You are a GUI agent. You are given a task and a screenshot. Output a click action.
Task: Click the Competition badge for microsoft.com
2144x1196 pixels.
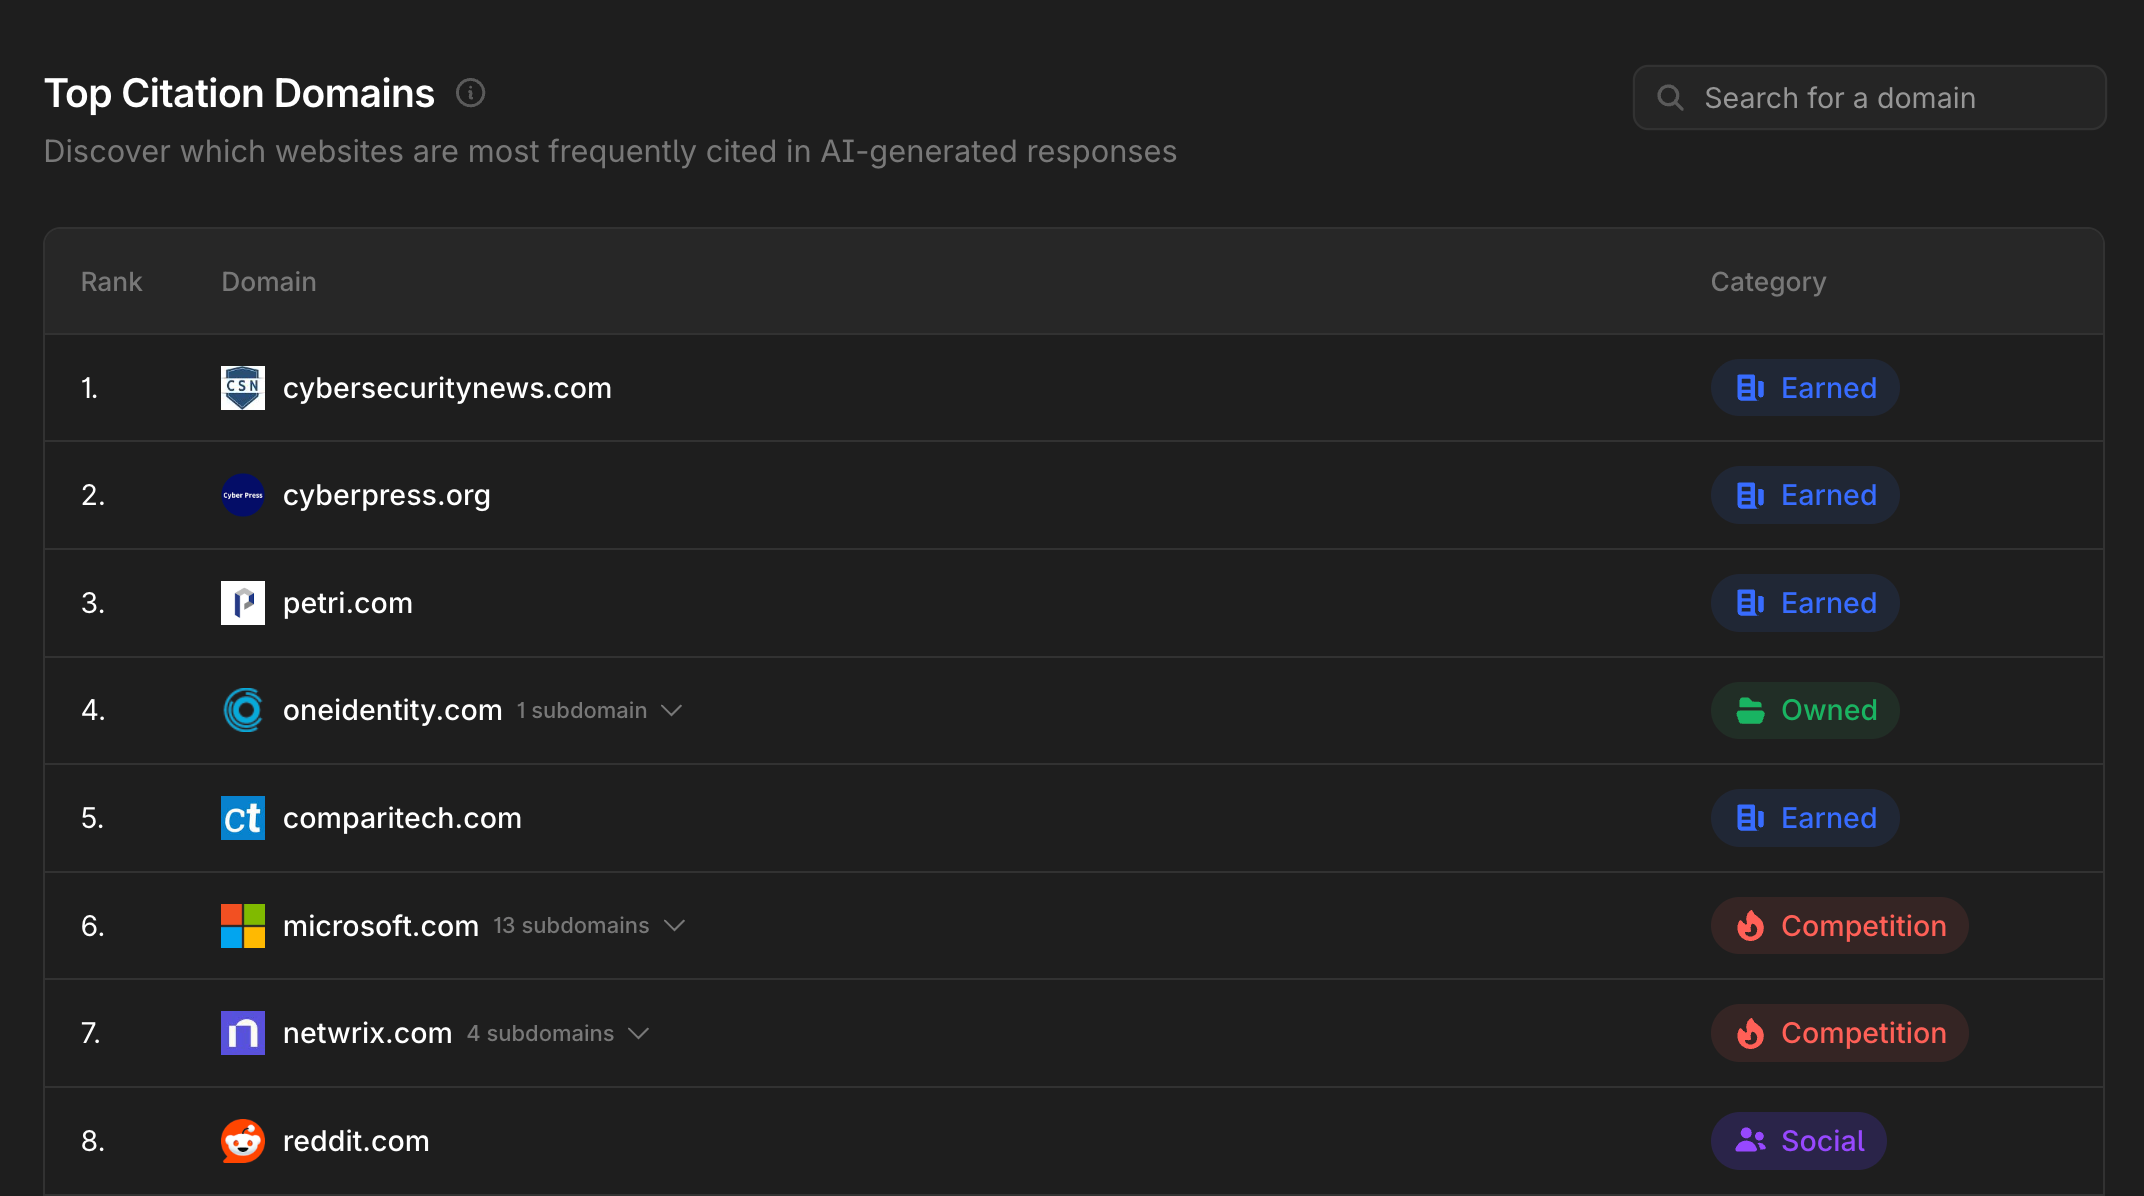[1839, 925]
